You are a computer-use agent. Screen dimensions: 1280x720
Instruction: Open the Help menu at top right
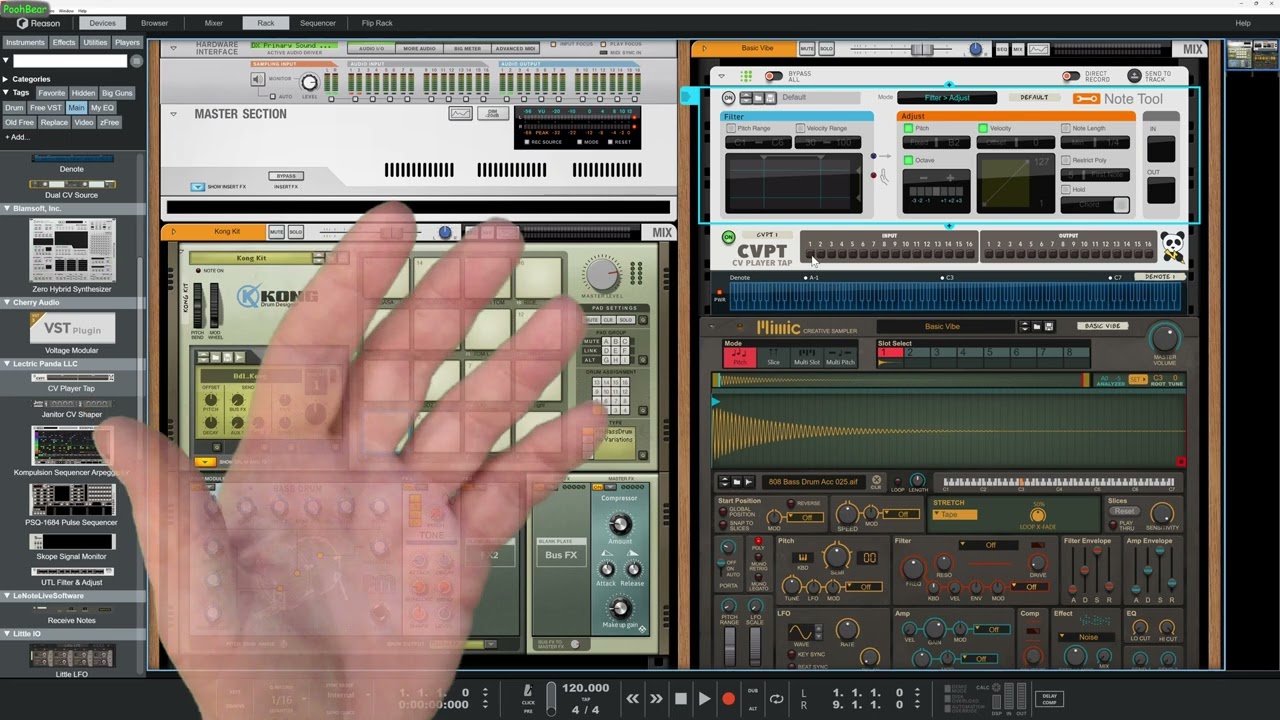1243,23
